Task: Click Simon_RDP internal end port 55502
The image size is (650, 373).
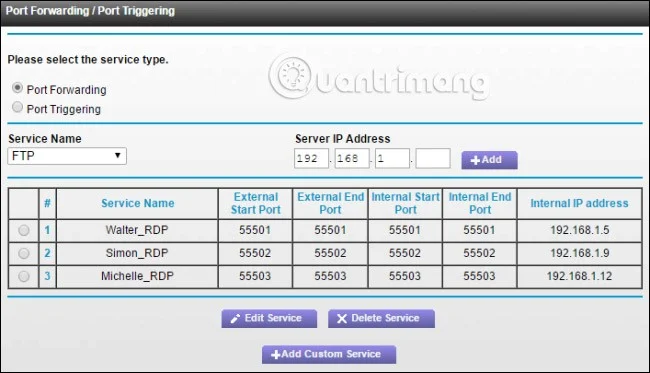Action: point(479,253)
